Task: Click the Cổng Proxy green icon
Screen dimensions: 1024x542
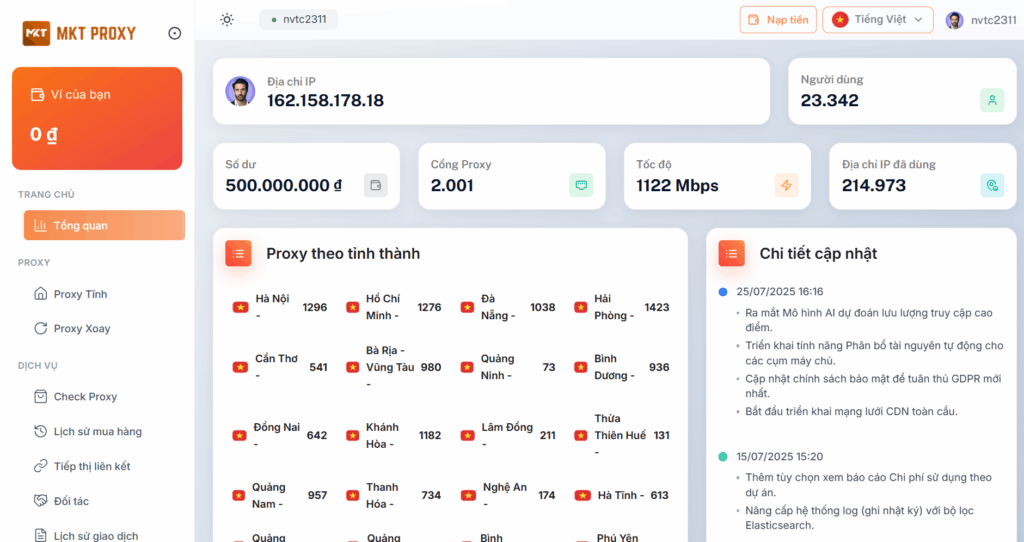Action: [581, 185]
